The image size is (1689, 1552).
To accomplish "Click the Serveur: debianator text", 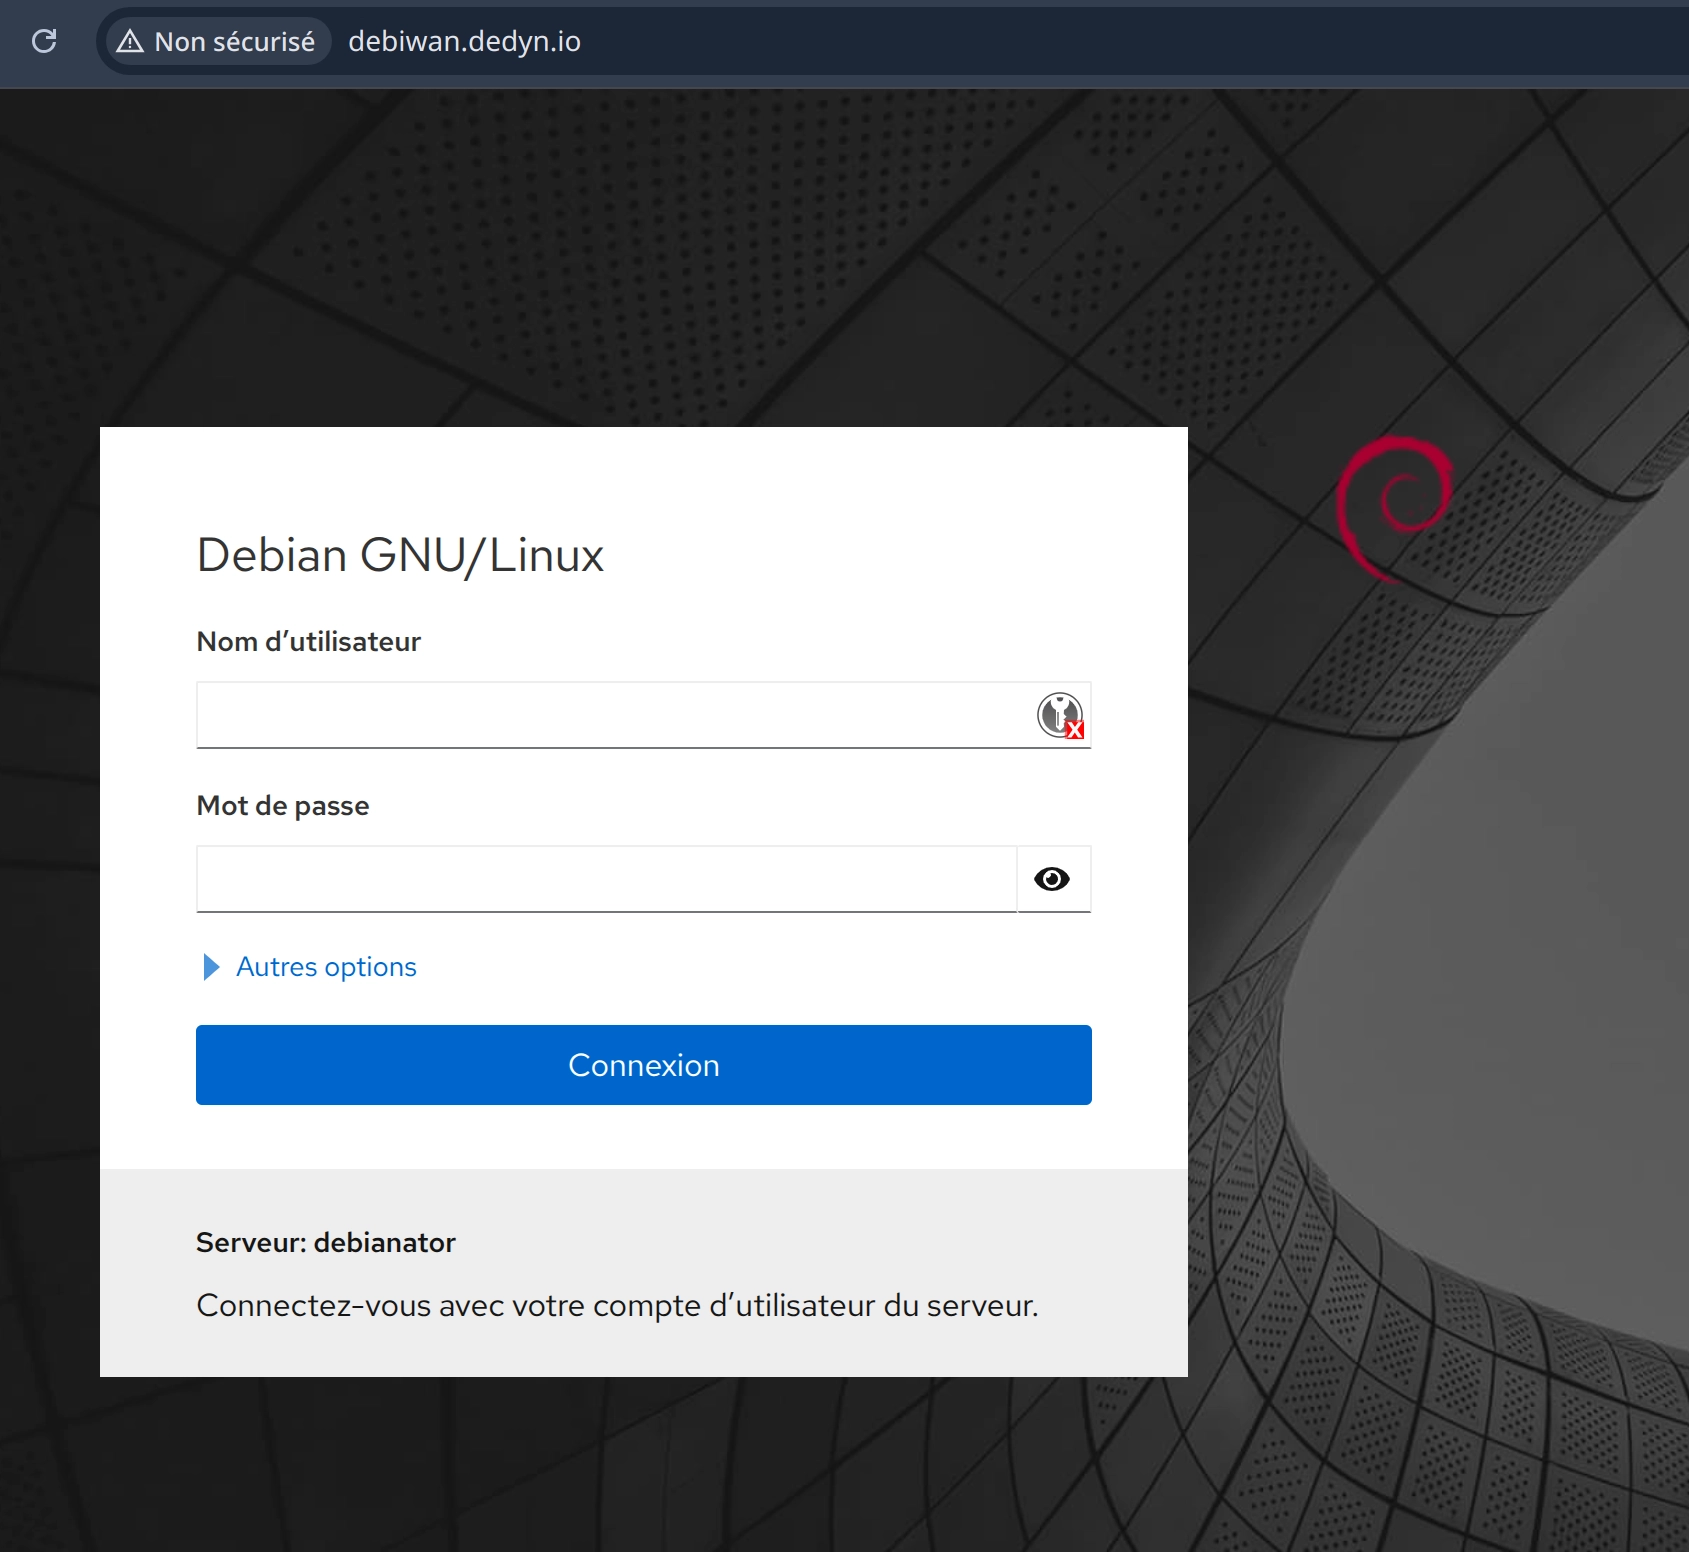I will click(x=326, y=1242).
